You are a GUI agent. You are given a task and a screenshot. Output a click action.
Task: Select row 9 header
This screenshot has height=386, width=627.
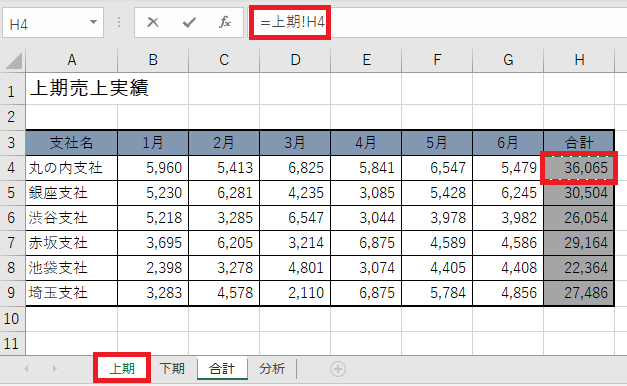pos(12,293)
